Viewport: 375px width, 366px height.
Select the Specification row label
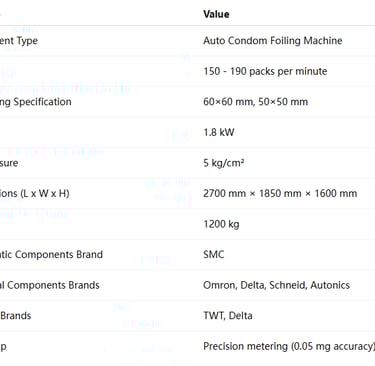(36, 102)
